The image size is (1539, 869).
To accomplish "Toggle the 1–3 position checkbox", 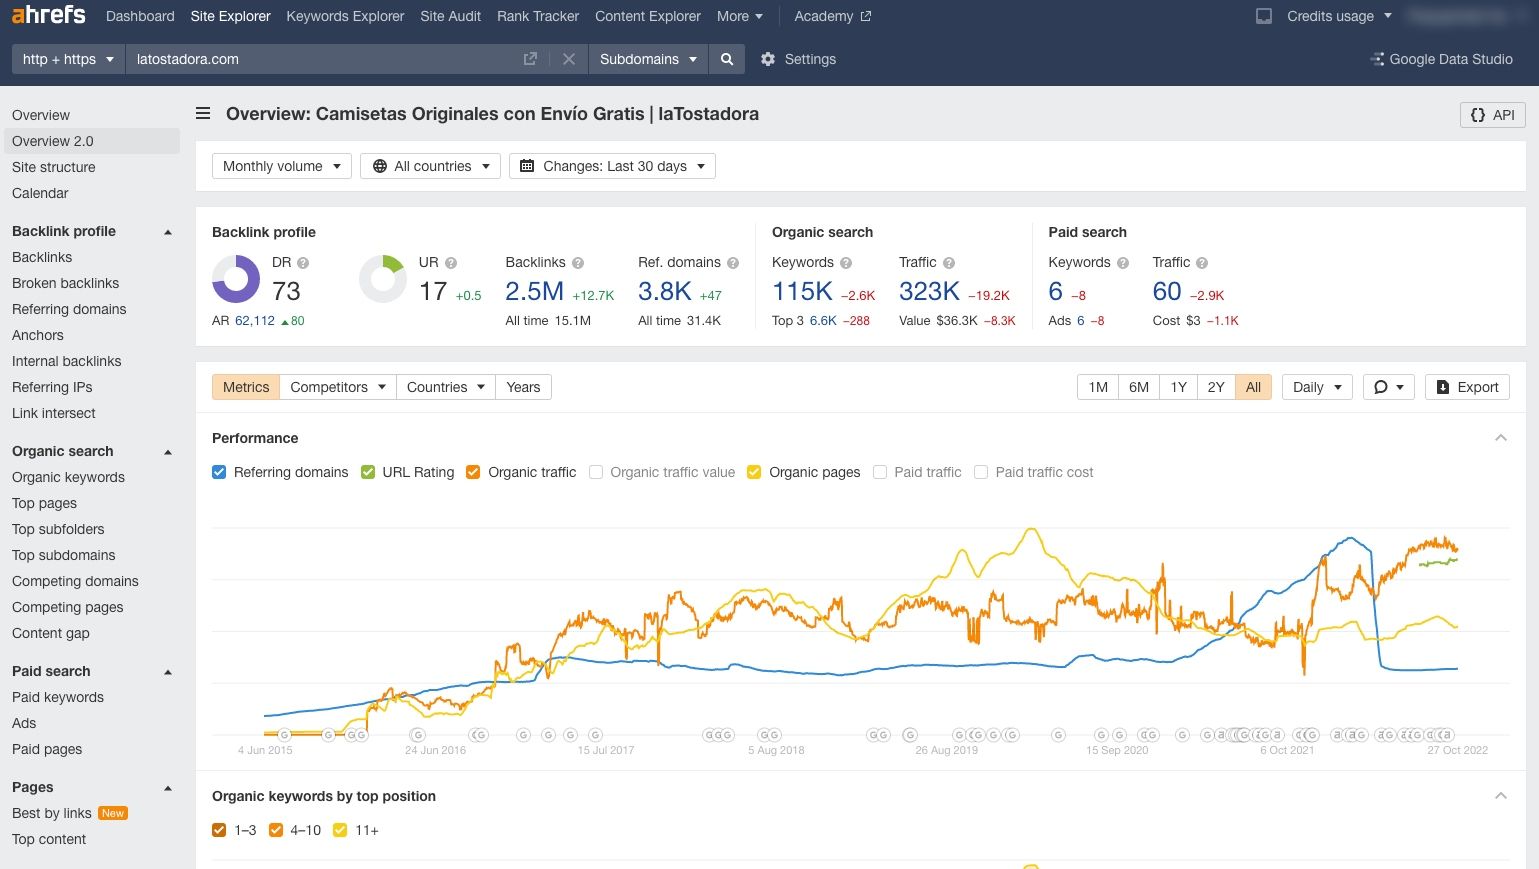I will pos(219,830).
